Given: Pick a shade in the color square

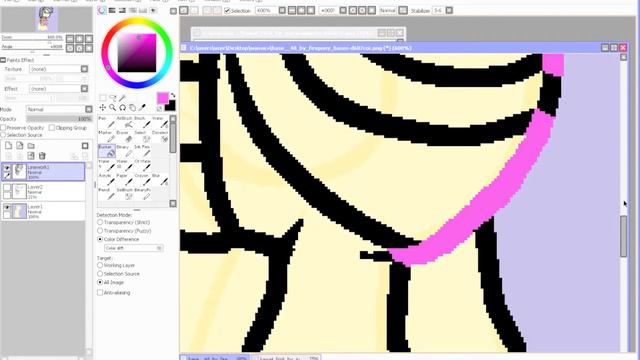Looking at the screenshot, I should pyautogui.click(x=137, y=53).
